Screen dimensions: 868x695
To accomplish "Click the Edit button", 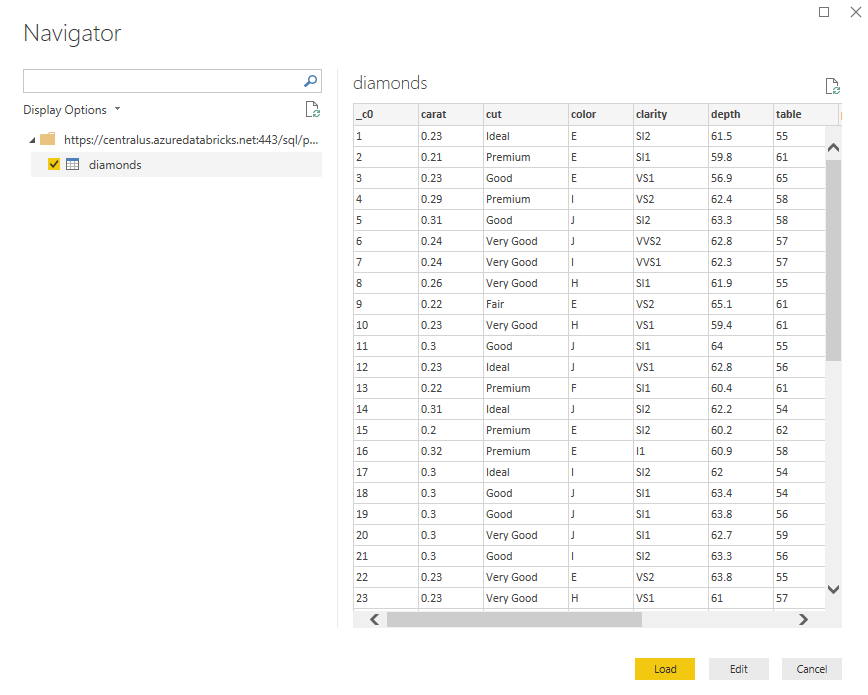I will [738, 669].
